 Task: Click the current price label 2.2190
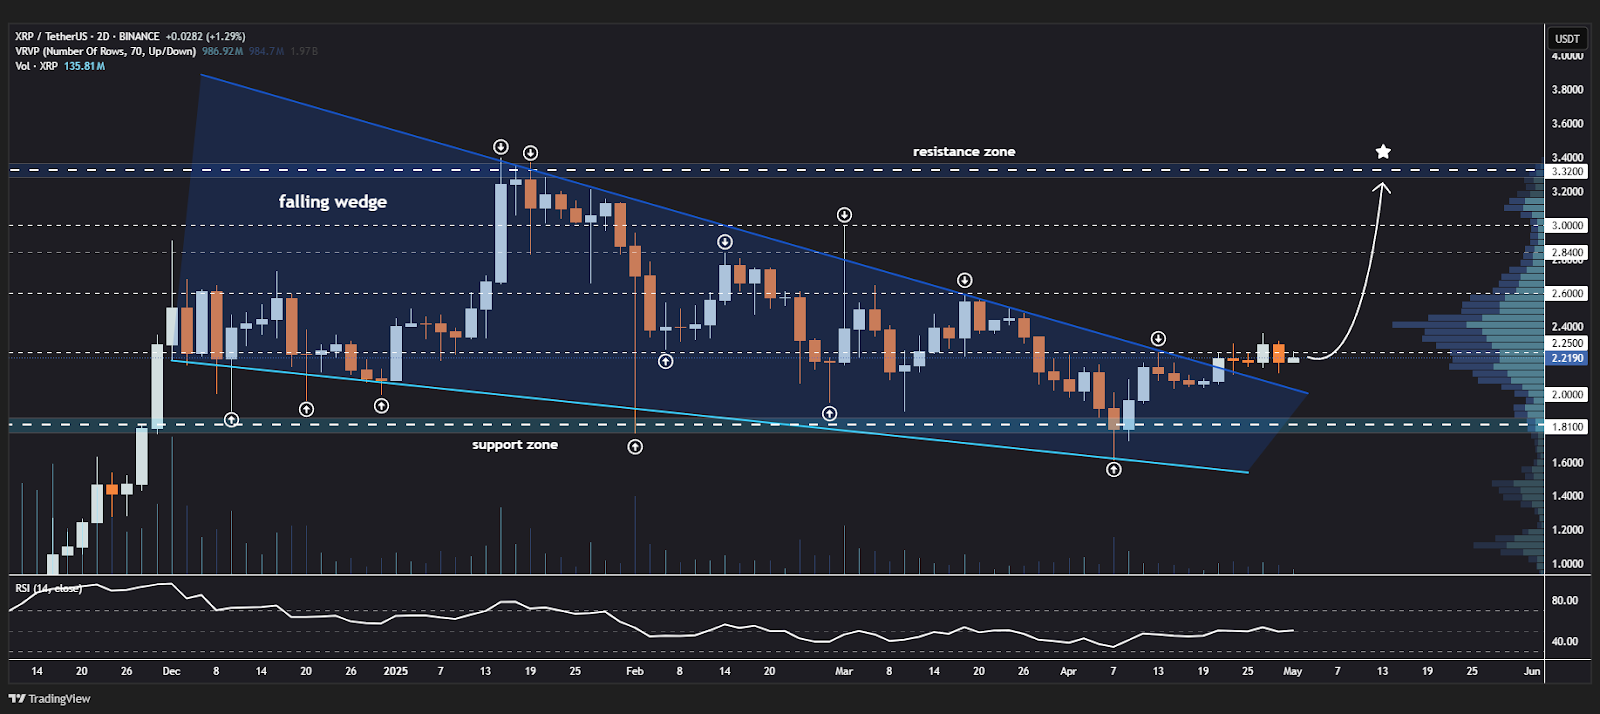1567,358
